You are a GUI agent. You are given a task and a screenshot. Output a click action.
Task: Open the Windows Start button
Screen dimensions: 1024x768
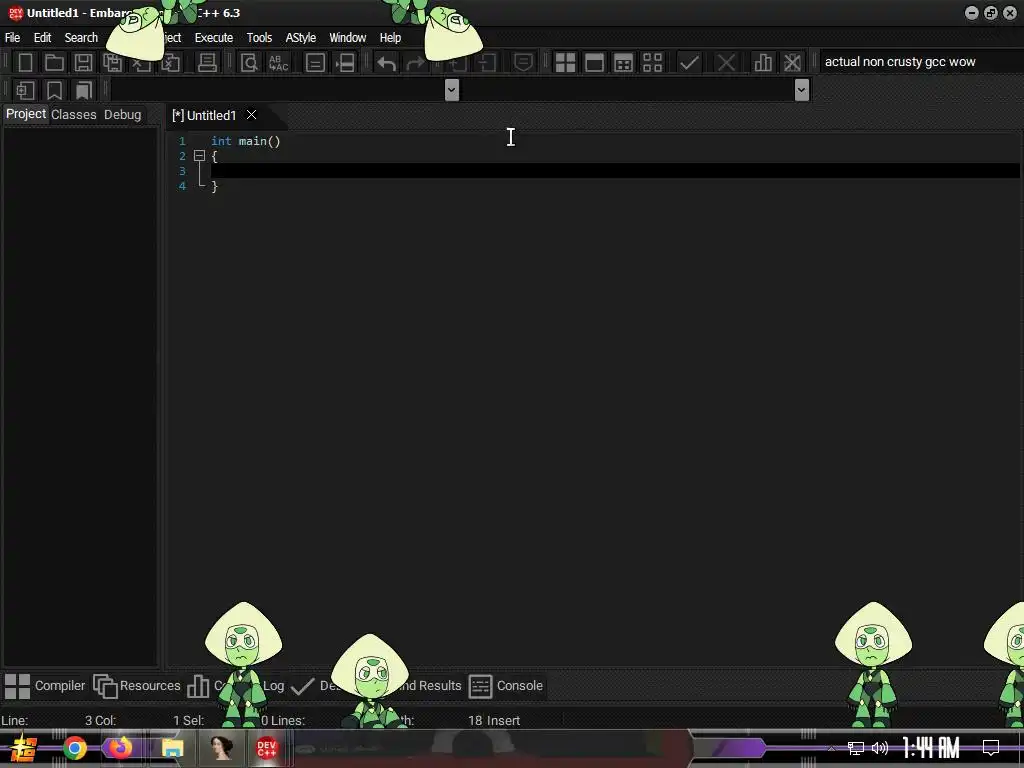[x=23, y=748]
